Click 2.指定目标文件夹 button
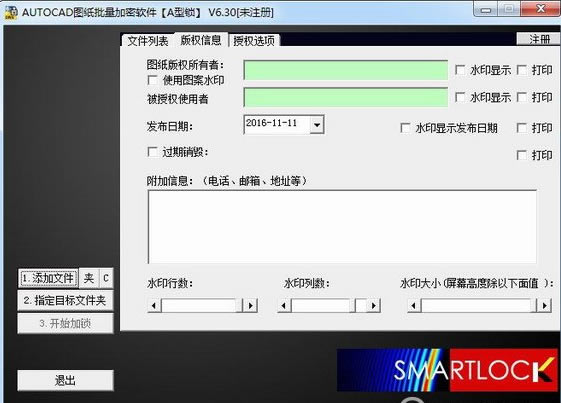 pos(65,300)
